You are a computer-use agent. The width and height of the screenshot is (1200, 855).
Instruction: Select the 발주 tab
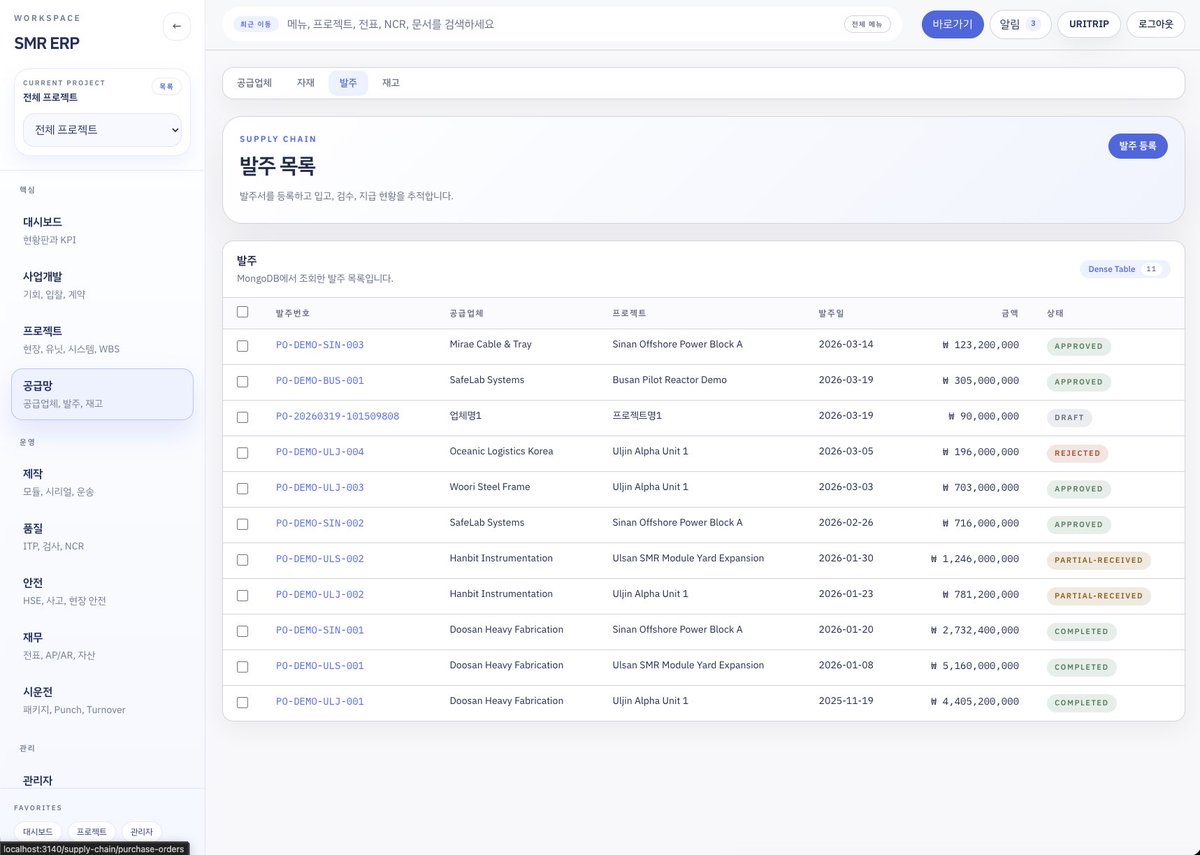pos(348,83)
